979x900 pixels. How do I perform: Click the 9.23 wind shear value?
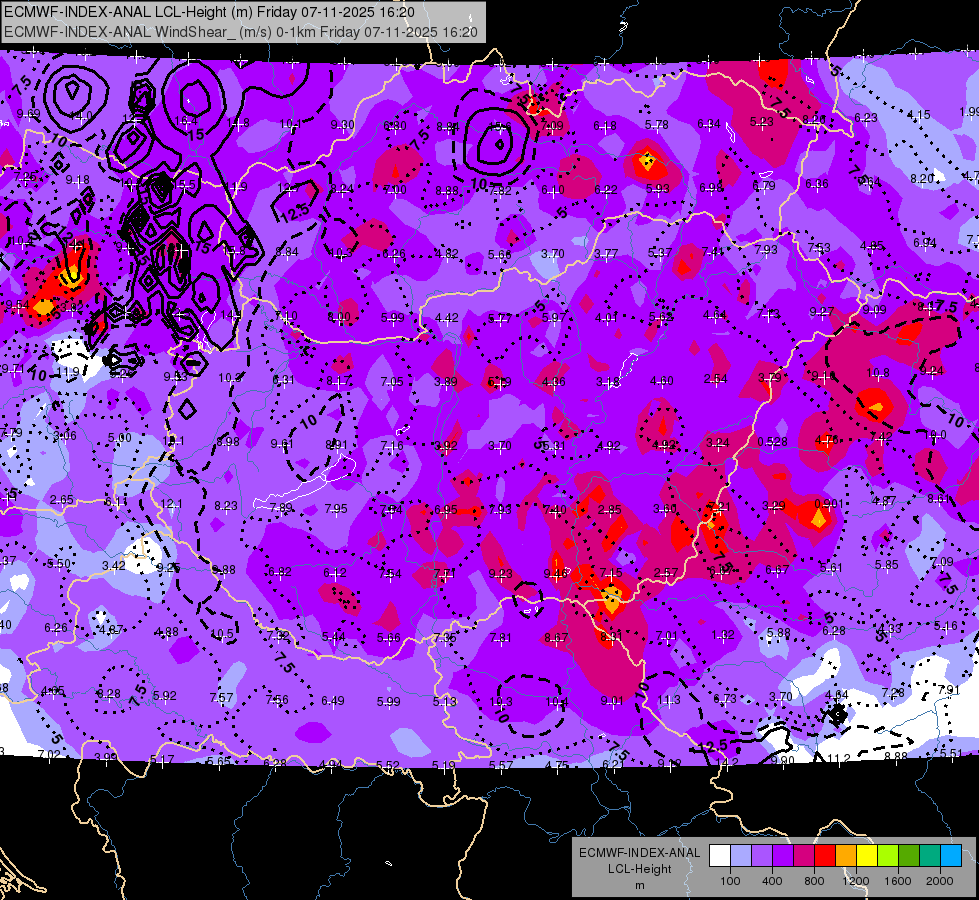pos(501,574)
